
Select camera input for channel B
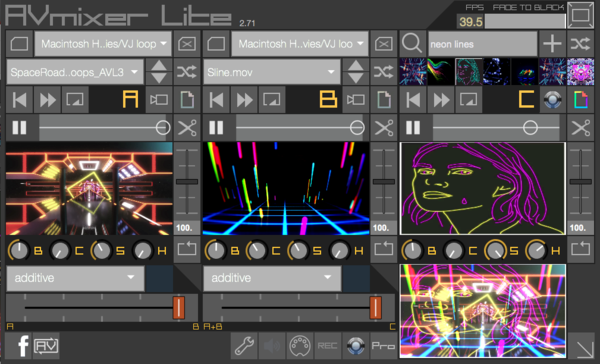[355, 100]
